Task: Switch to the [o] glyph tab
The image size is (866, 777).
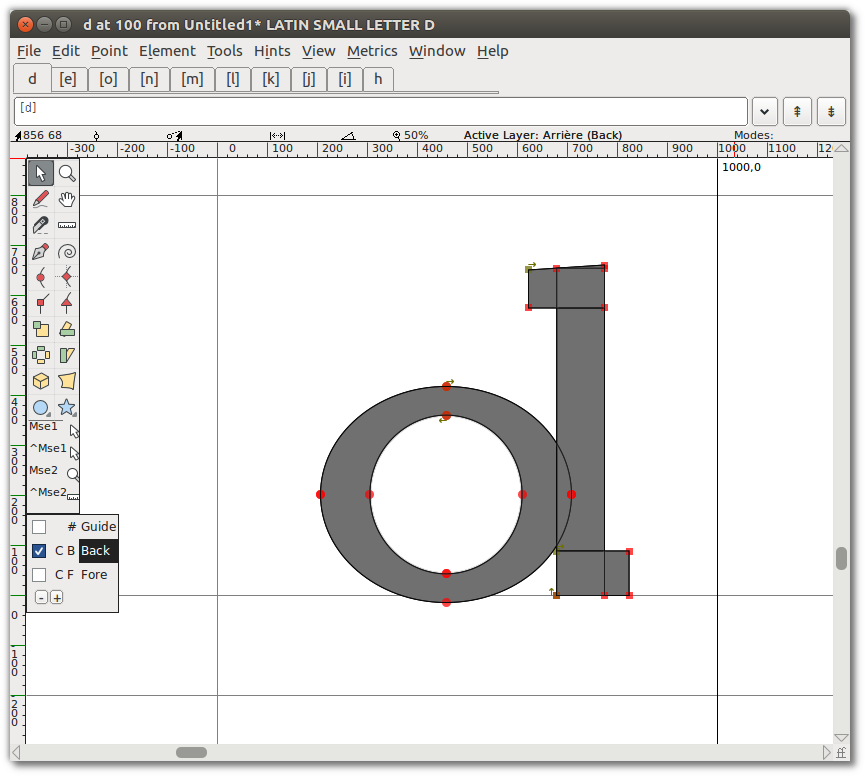Action: click(x=108, y=79)
